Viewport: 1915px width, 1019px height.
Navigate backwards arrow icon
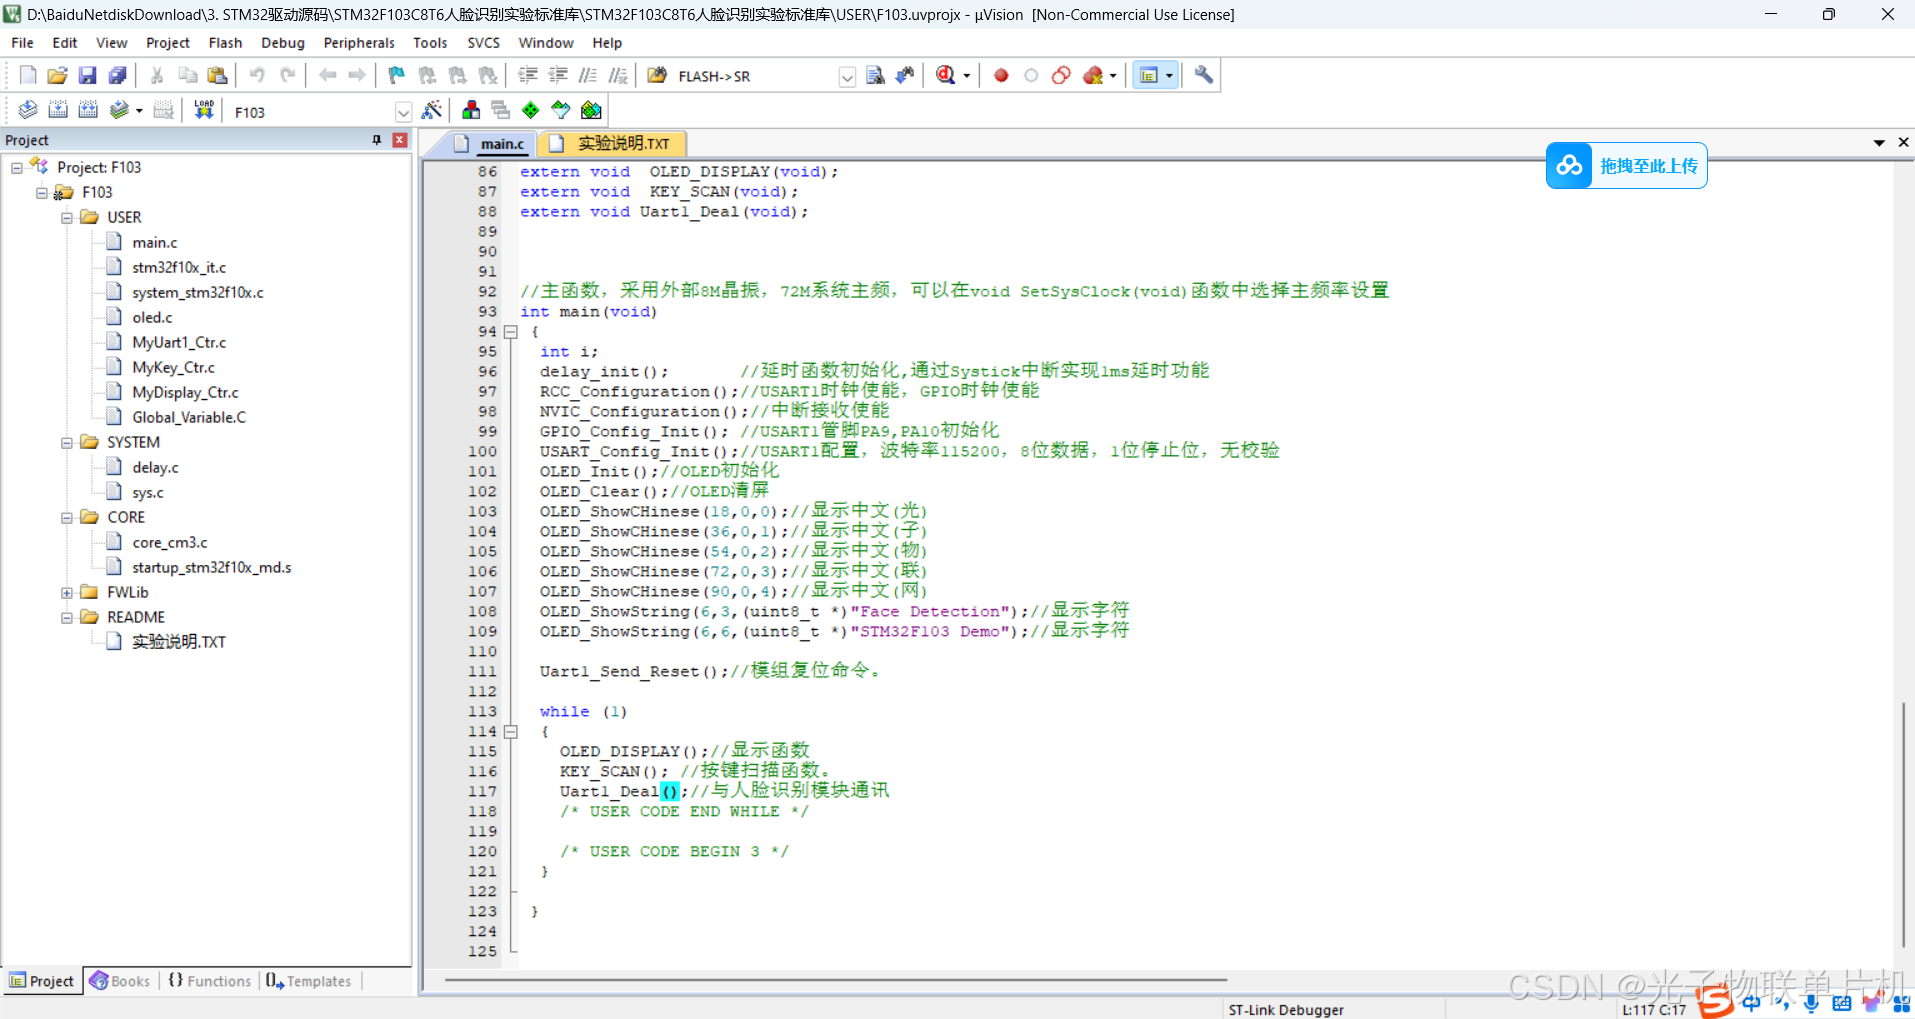coord(327,76)
